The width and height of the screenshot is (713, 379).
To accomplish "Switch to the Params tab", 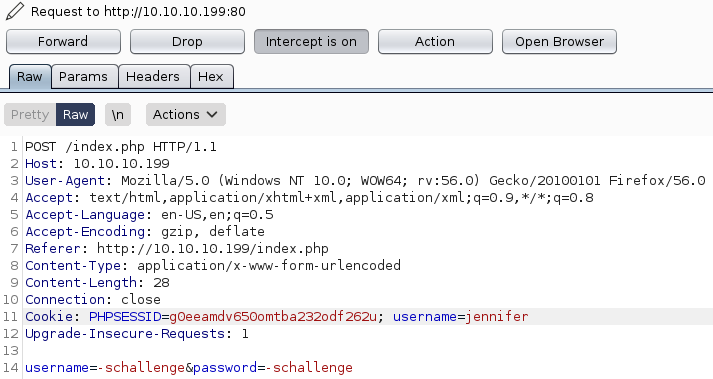I will tap(85, 76).
